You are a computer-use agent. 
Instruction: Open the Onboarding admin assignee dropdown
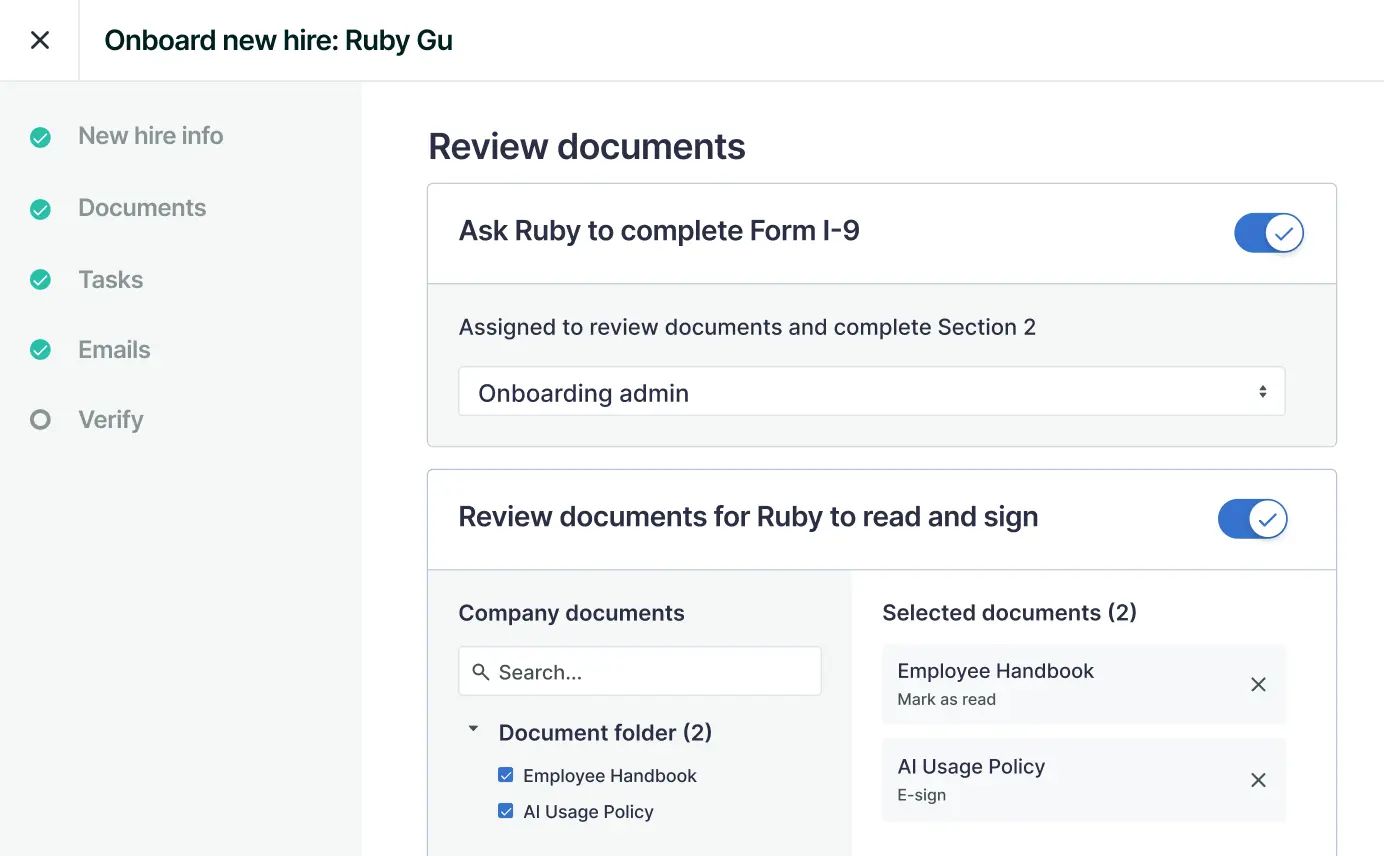pyautogui.click(x=871, y=392)
